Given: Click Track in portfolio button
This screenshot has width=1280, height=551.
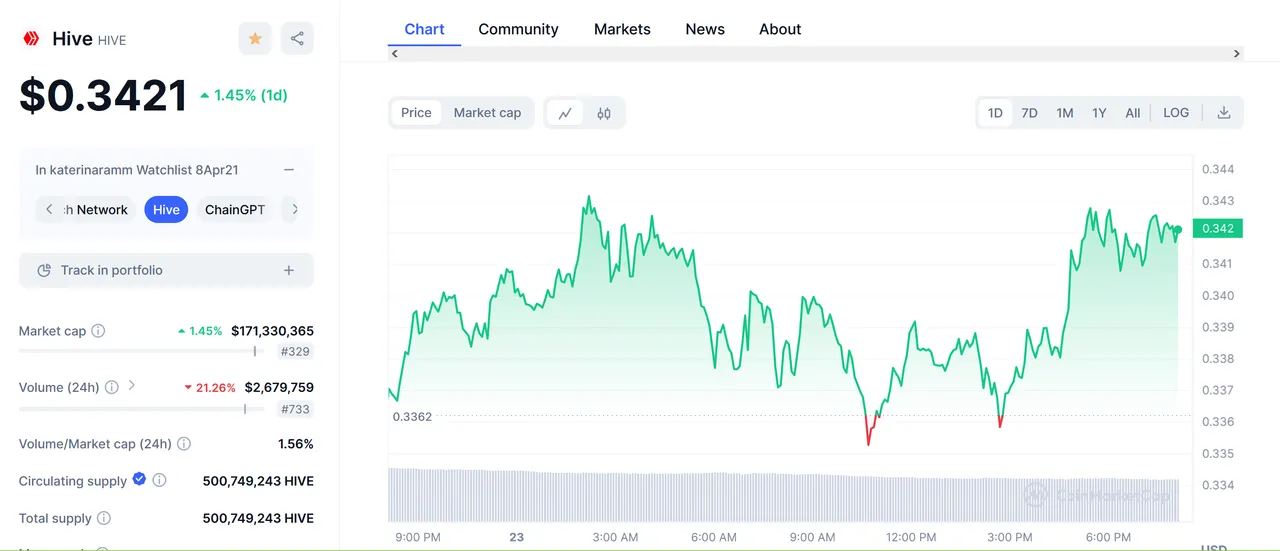Looking at the screenshot, I should (x=166, y=270).
